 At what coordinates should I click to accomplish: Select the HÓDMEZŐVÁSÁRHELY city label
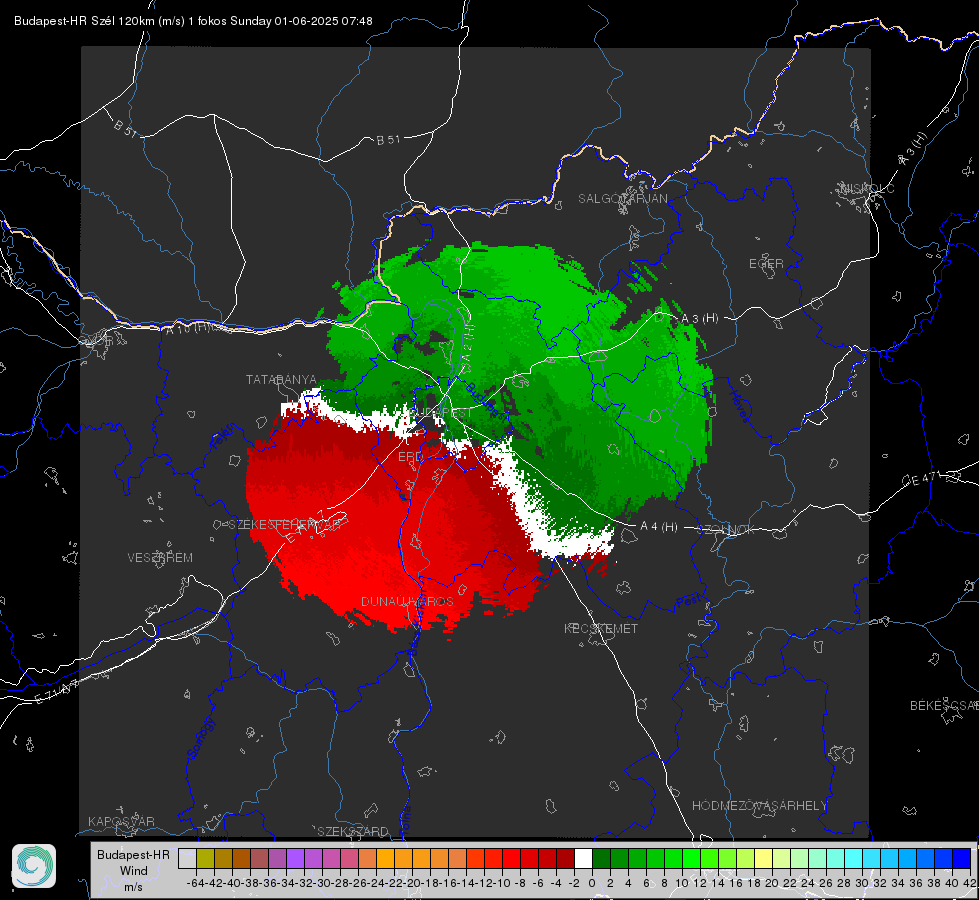pos(759,806)
